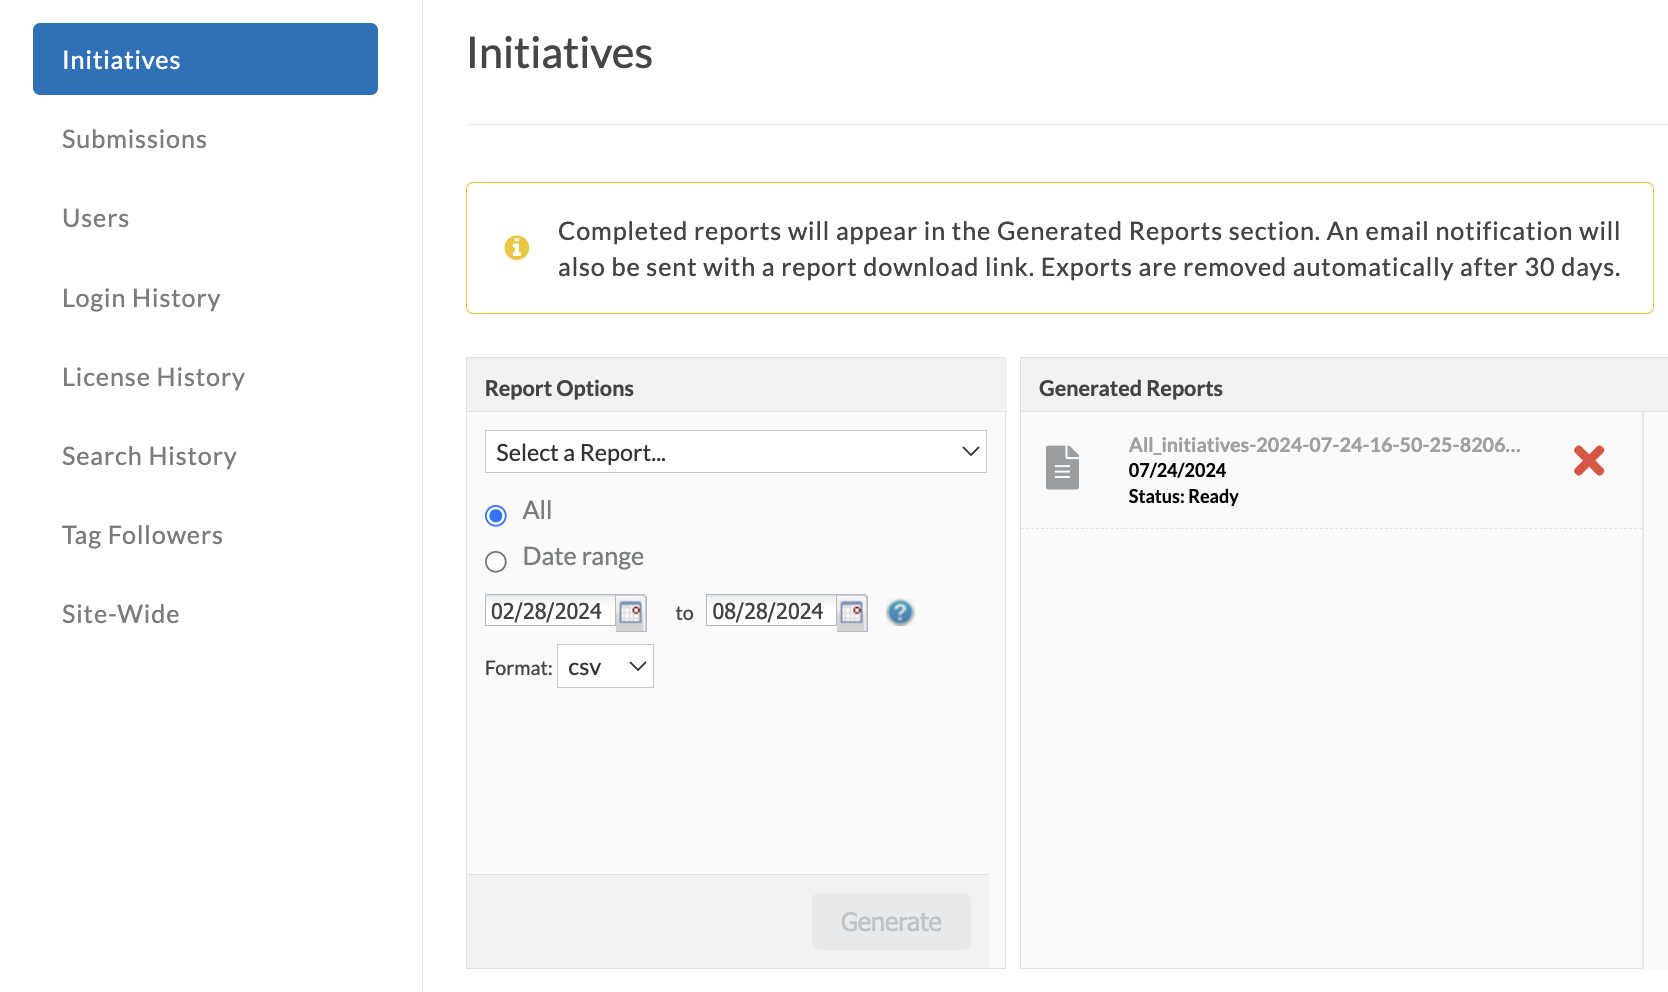Click the Initiatives page heading

point(559,53)
